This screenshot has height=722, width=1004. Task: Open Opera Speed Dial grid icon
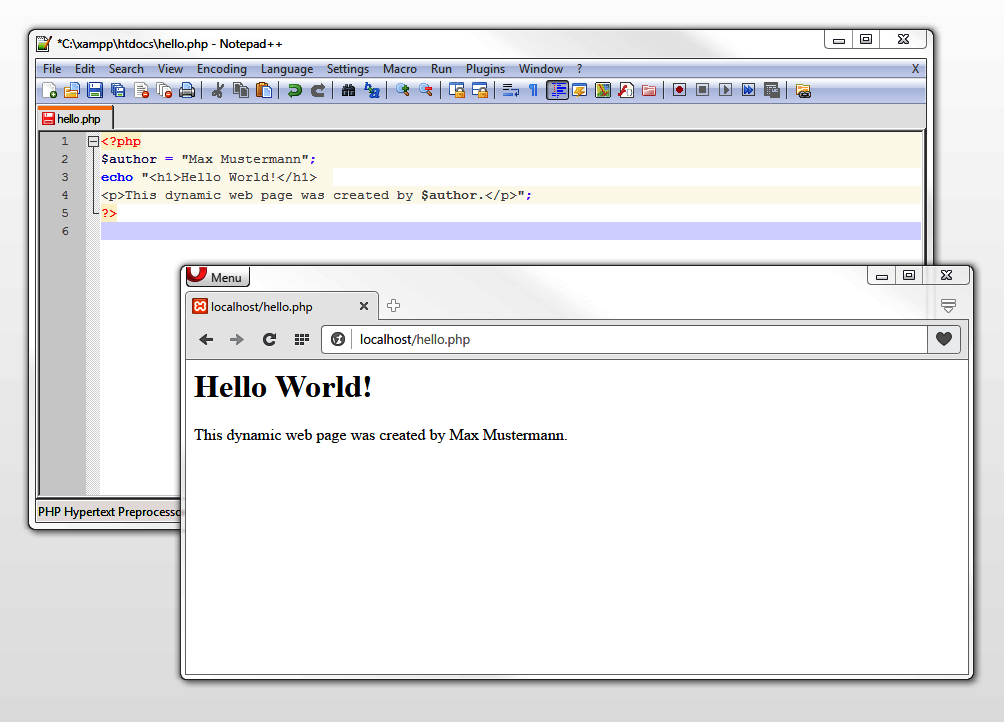(x=301, y=340)
